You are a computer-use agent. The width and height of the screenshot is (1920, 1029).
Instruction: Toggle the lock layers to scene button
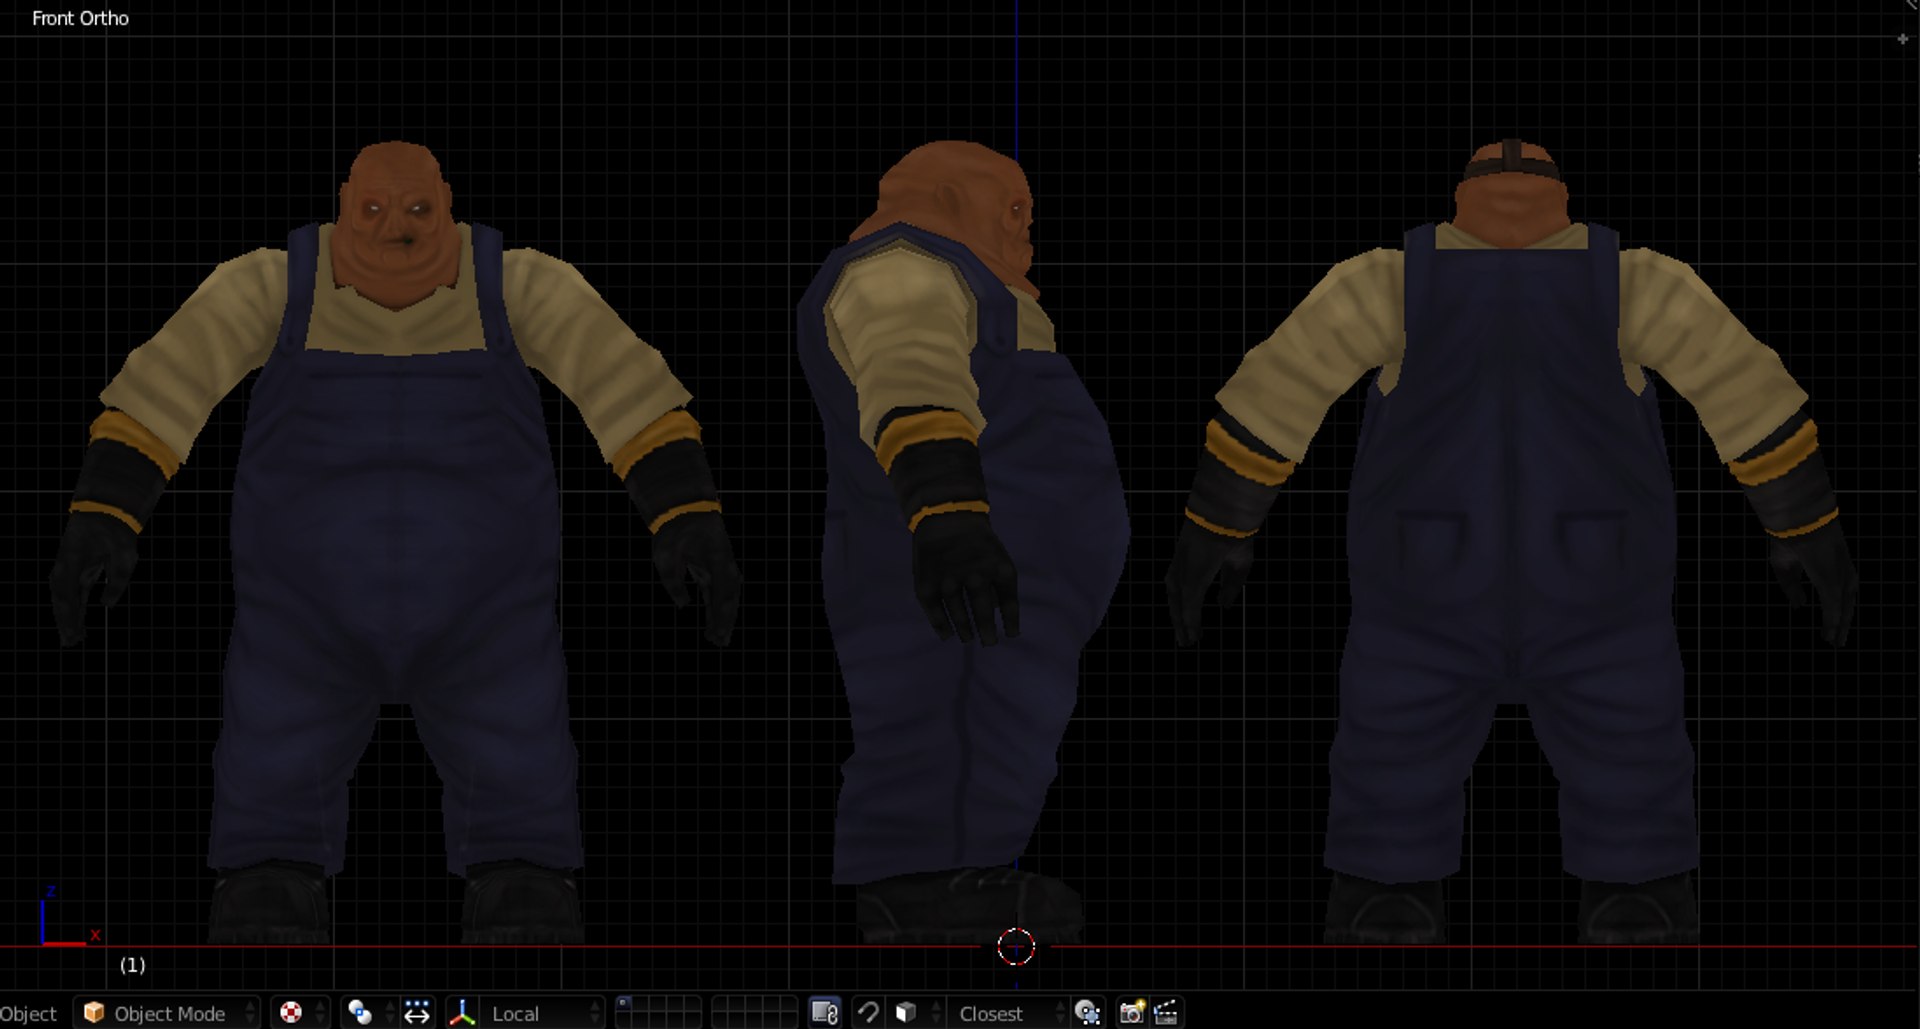click(824, 1013)
